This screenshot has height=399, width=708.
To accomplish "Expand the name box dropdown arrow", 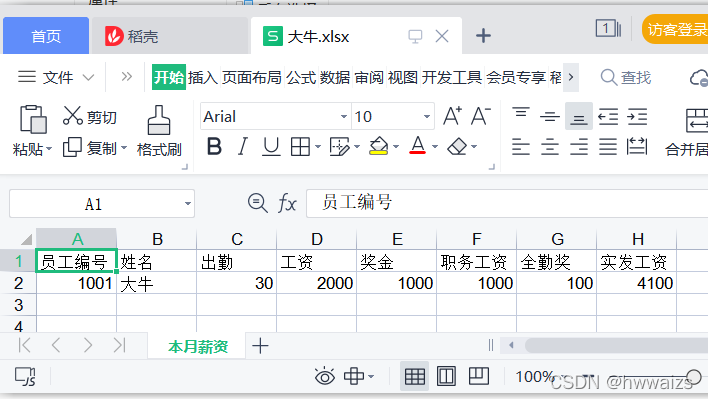I will pyautogui.click(x=188, y=204).
